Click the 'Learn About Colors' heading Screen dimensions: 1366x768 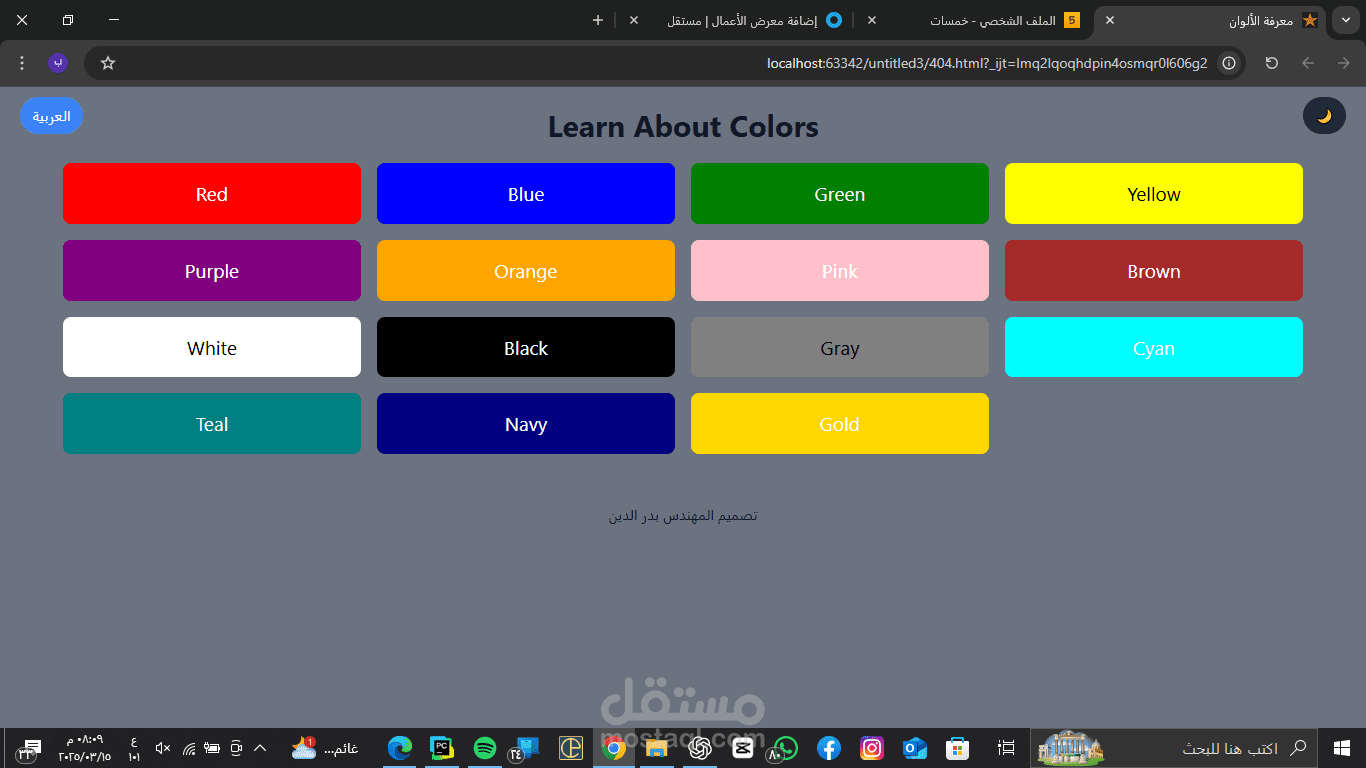683,127
